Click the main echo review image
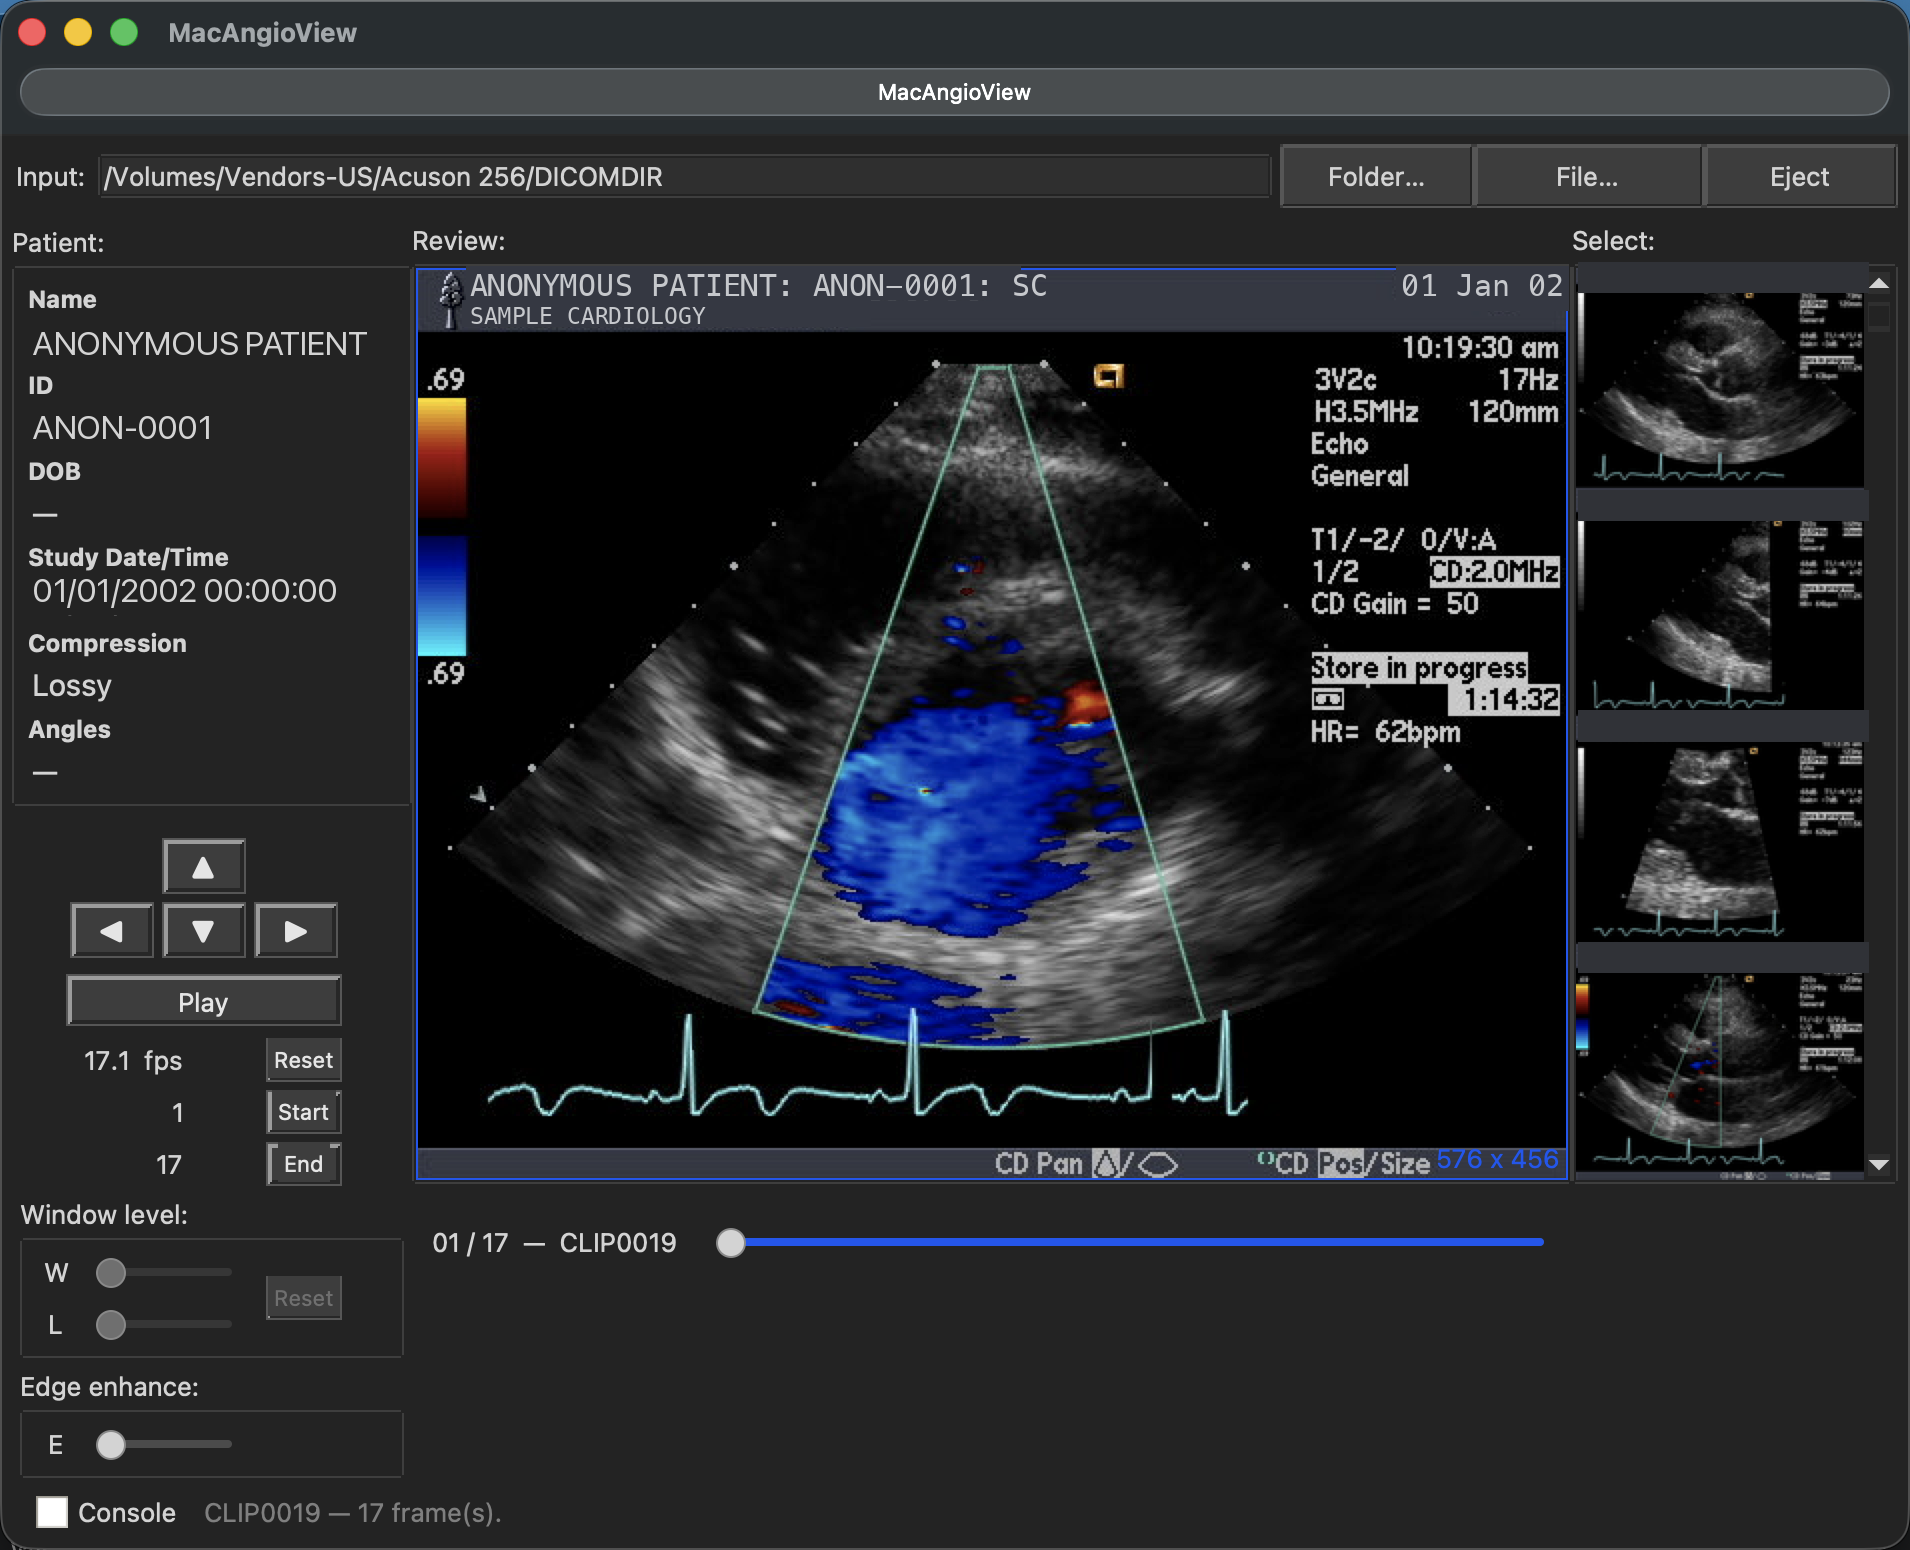Screen dimensions: 1910x1550 click(991, 723)
